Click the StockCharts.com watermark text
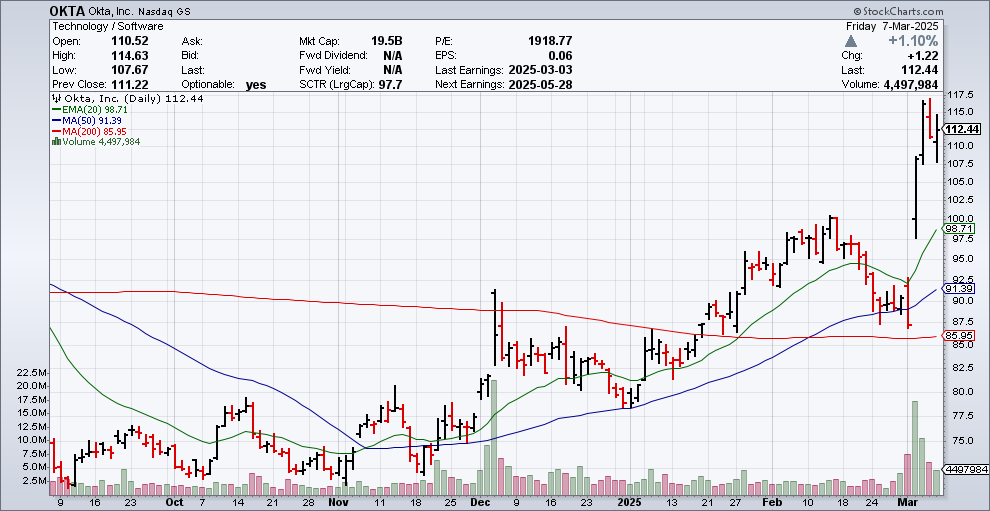The width and height of the screenshot is (990, 511). [897, 11]
